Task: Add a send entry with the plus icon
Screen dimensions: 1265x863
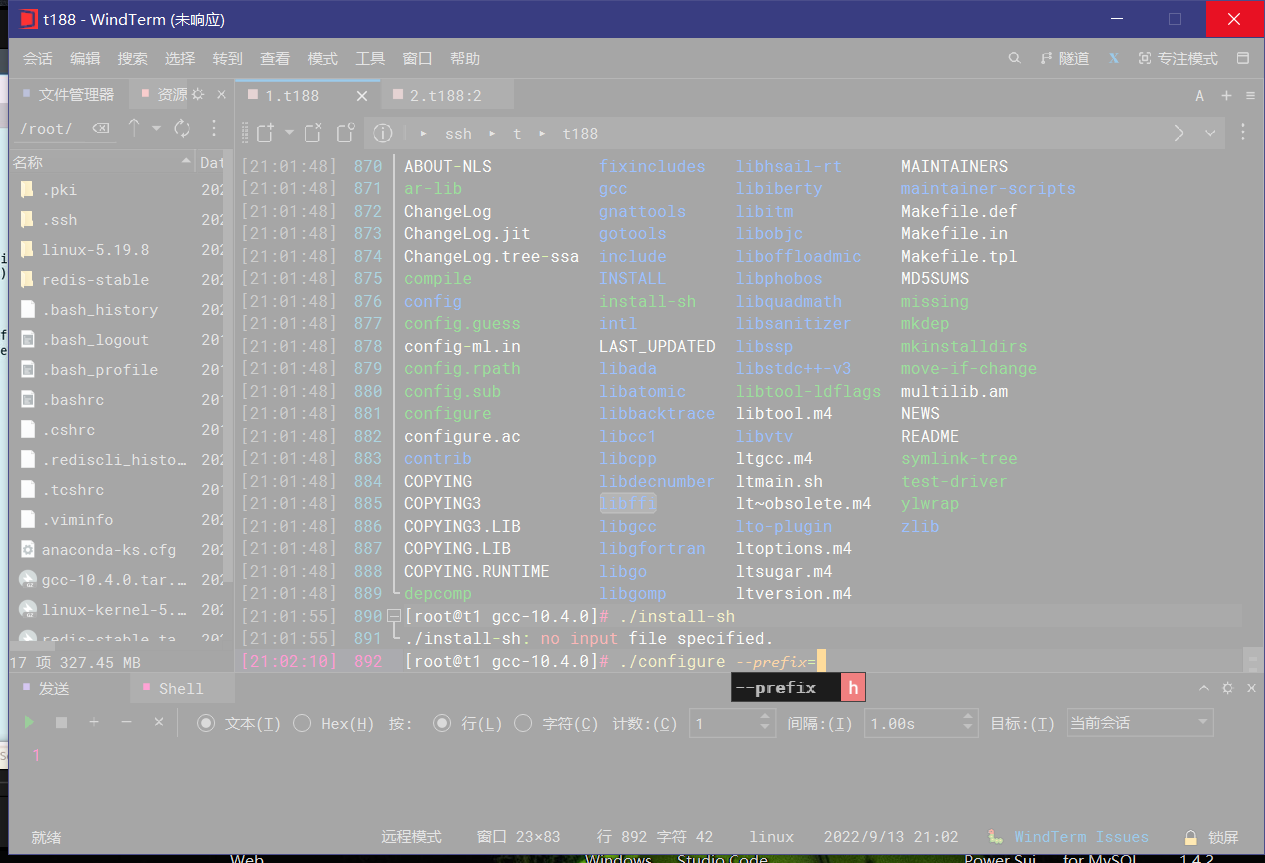Action: [x=94, y=722]
